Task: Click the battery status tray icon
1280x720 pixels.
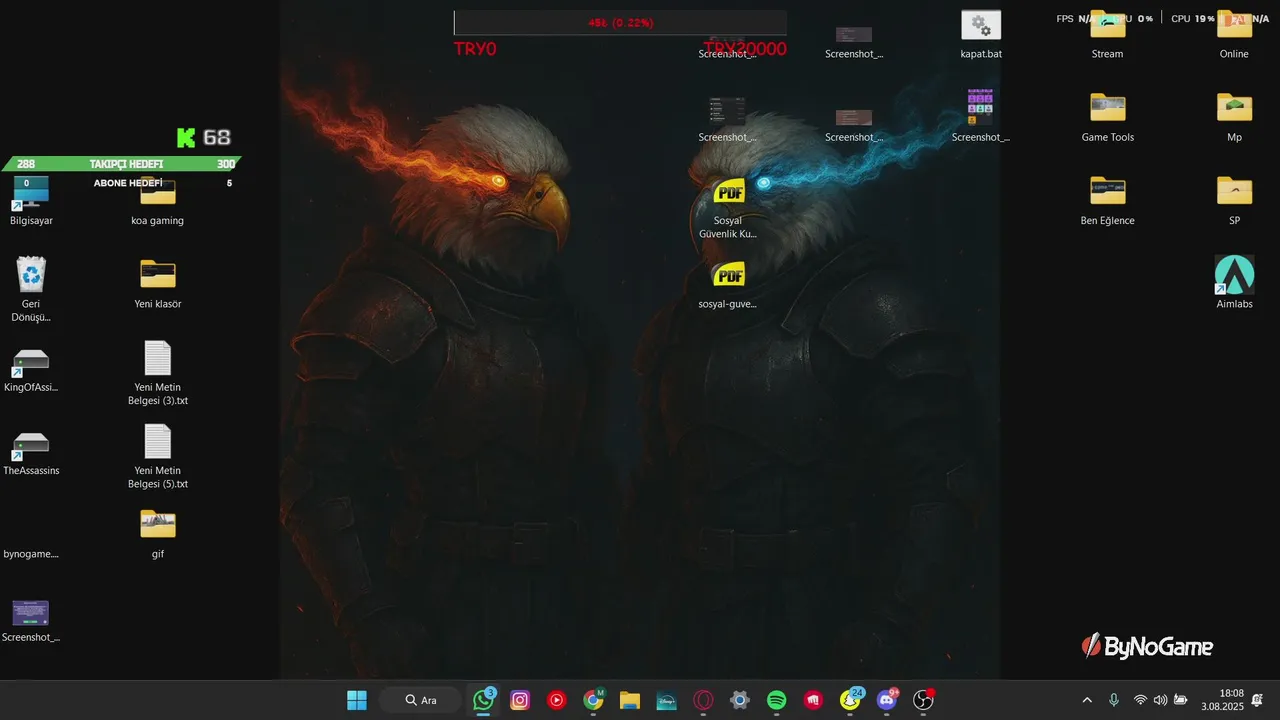Action: (1181, 700)
